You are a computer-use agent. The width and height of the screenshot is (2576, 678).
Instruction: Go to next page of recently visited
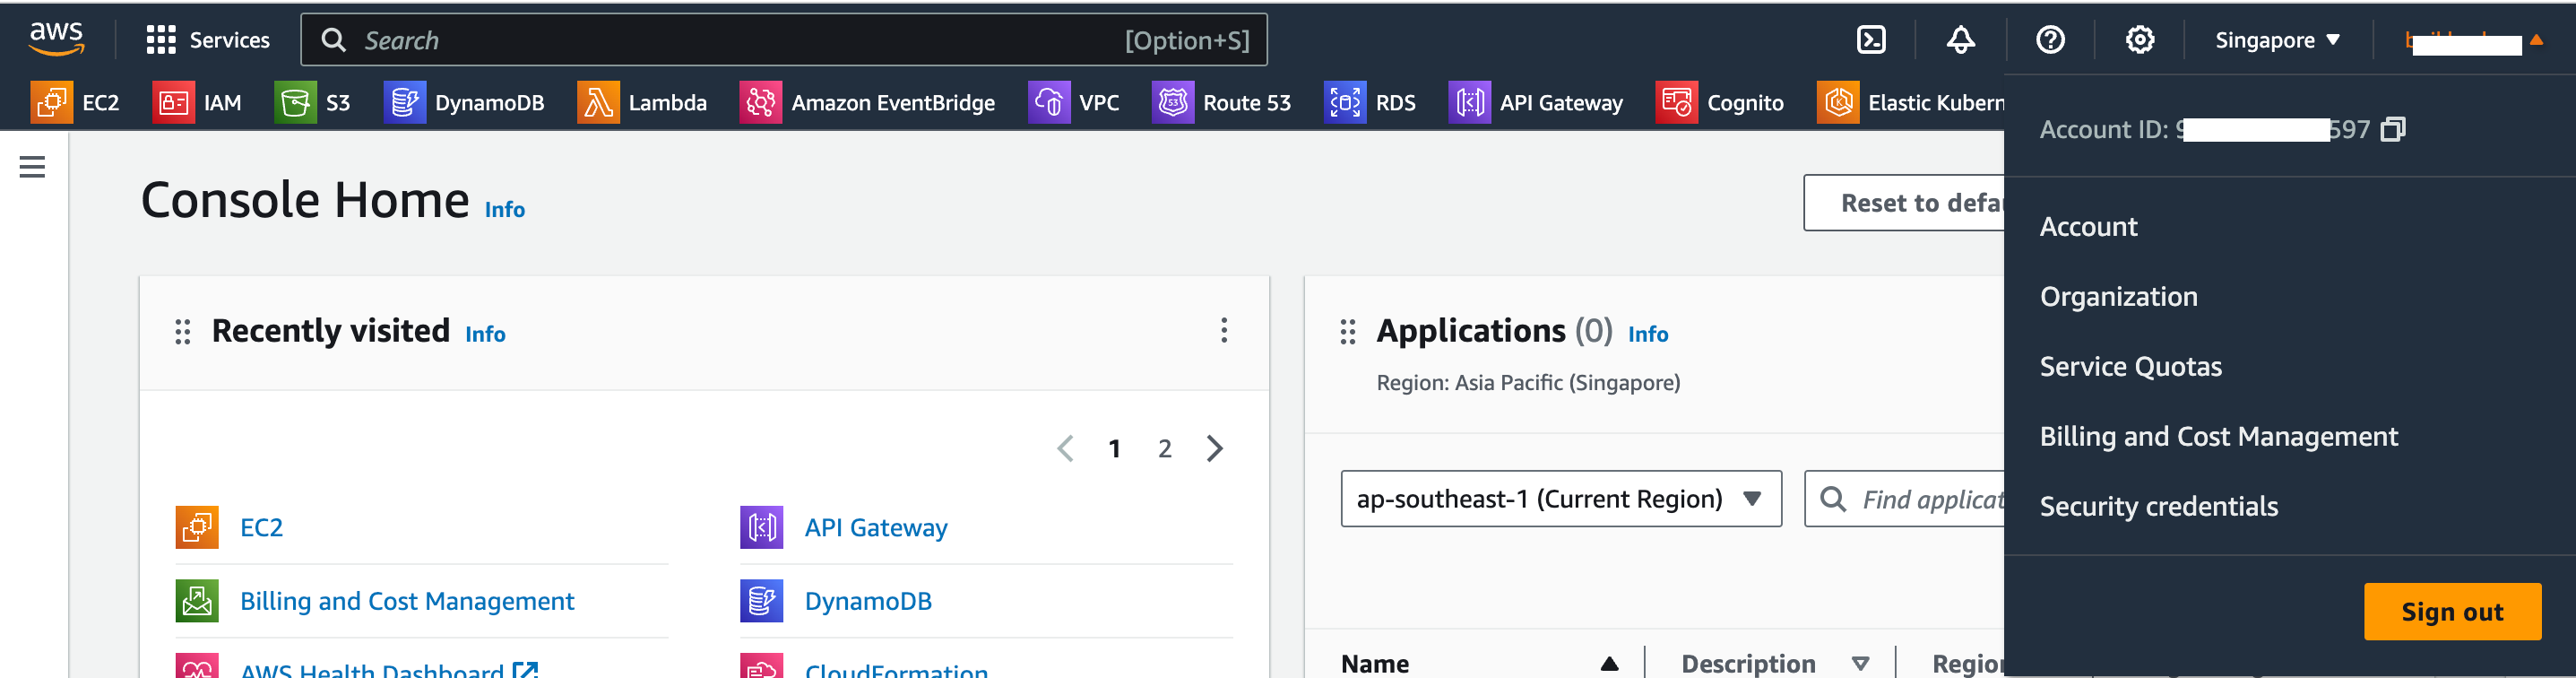[1215, 448]
